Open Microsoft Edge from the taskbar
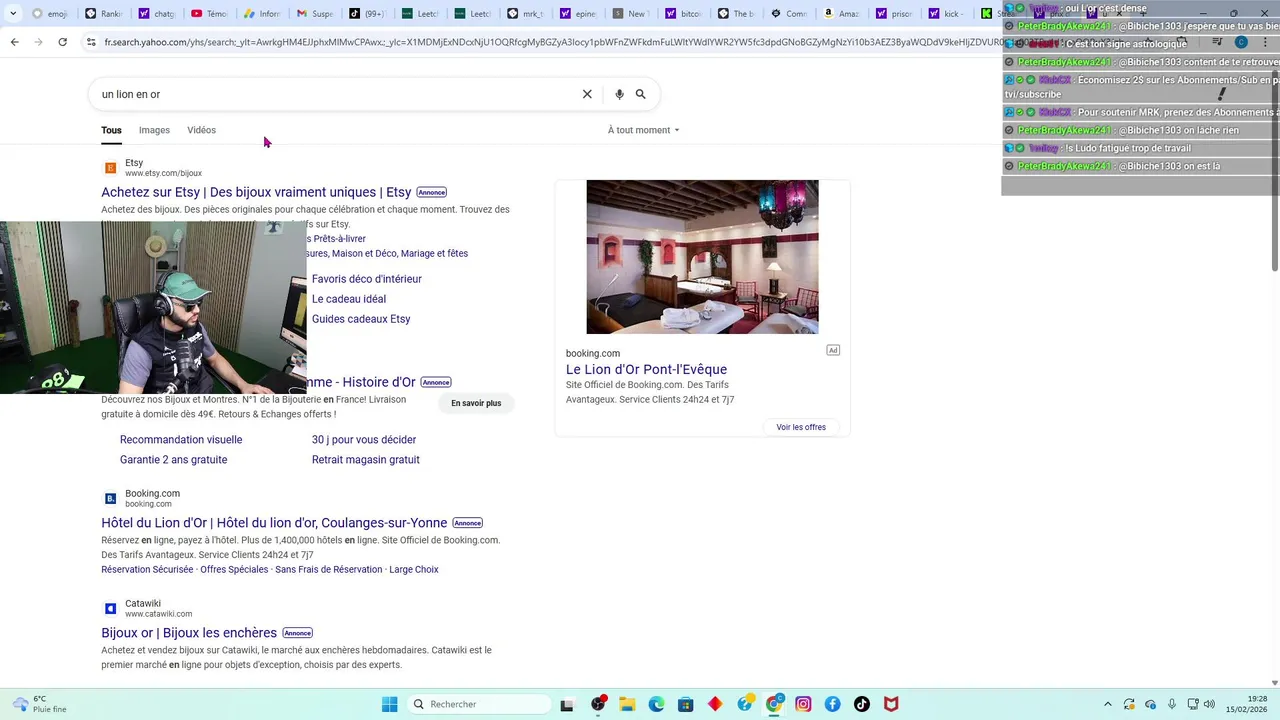The height and width of the screenshot is (720, 1280). click(656, 704)
